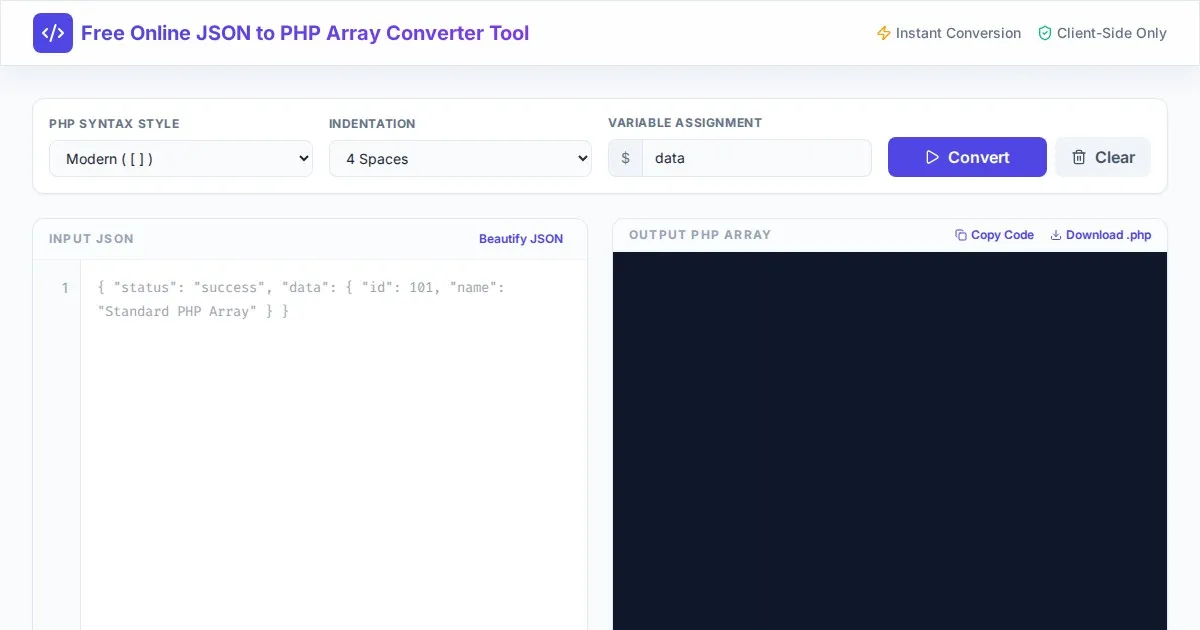The width and height of the screenshot is (1200, 630).
Task: Click the download icon beside Download .php
Action: click(1056, 235)
